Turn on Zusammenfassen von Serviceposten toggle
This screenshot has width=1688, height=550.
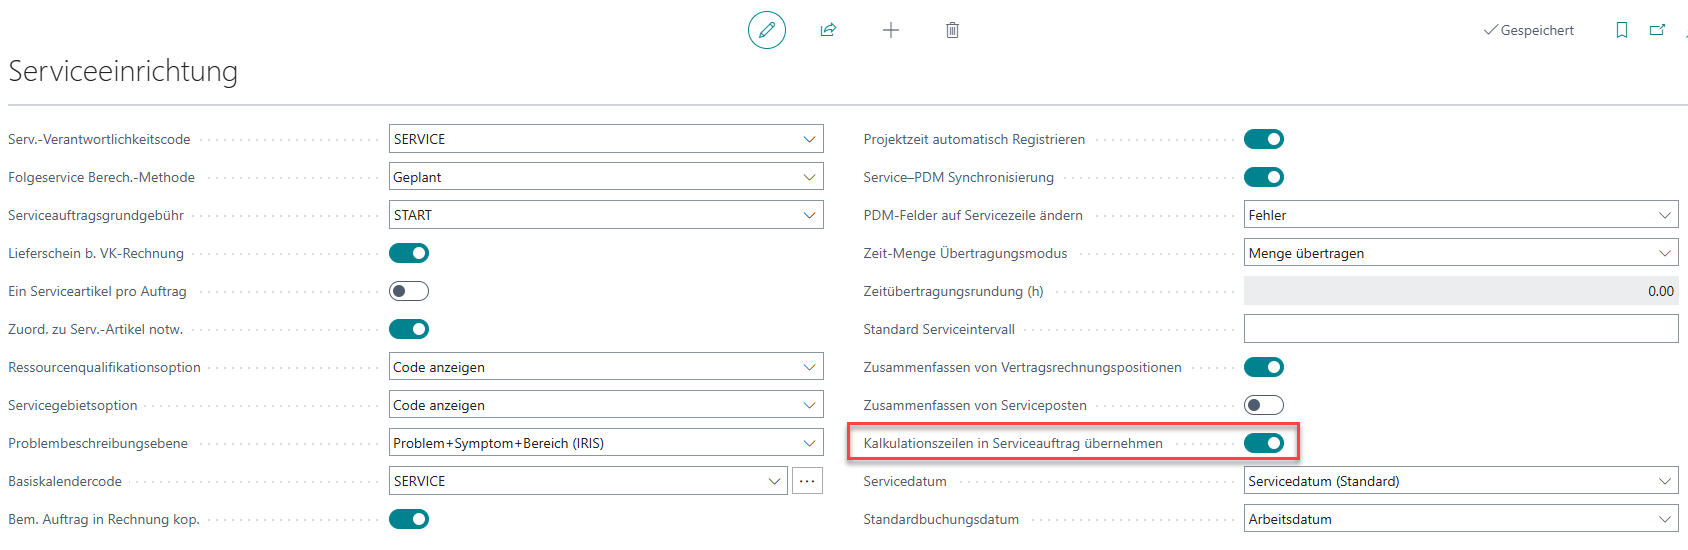[1264, 405]
